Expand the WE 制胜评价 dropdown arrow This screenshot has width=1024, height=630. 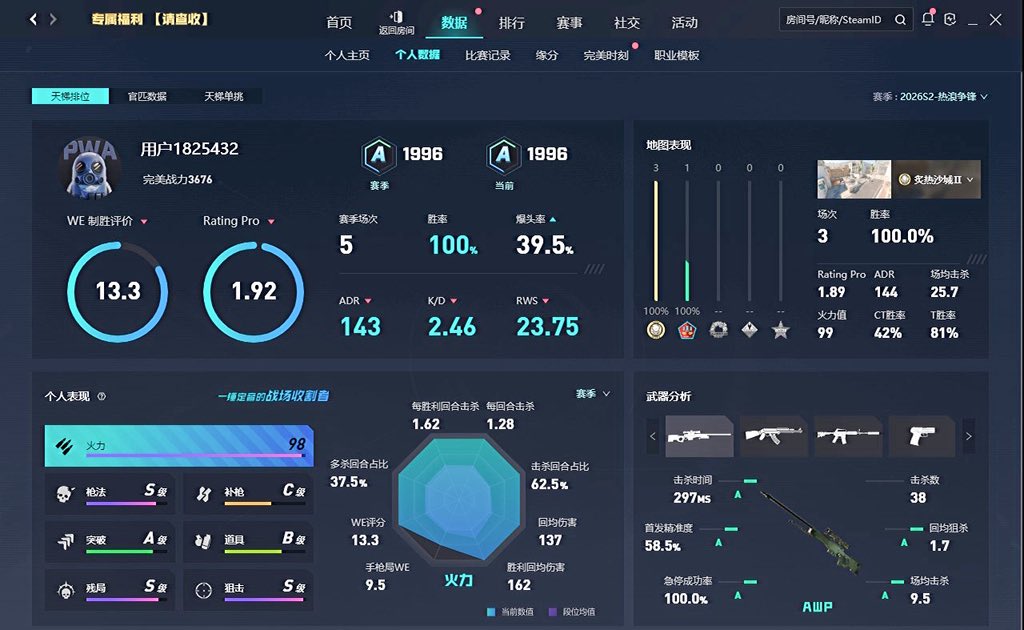pos(144,222)
